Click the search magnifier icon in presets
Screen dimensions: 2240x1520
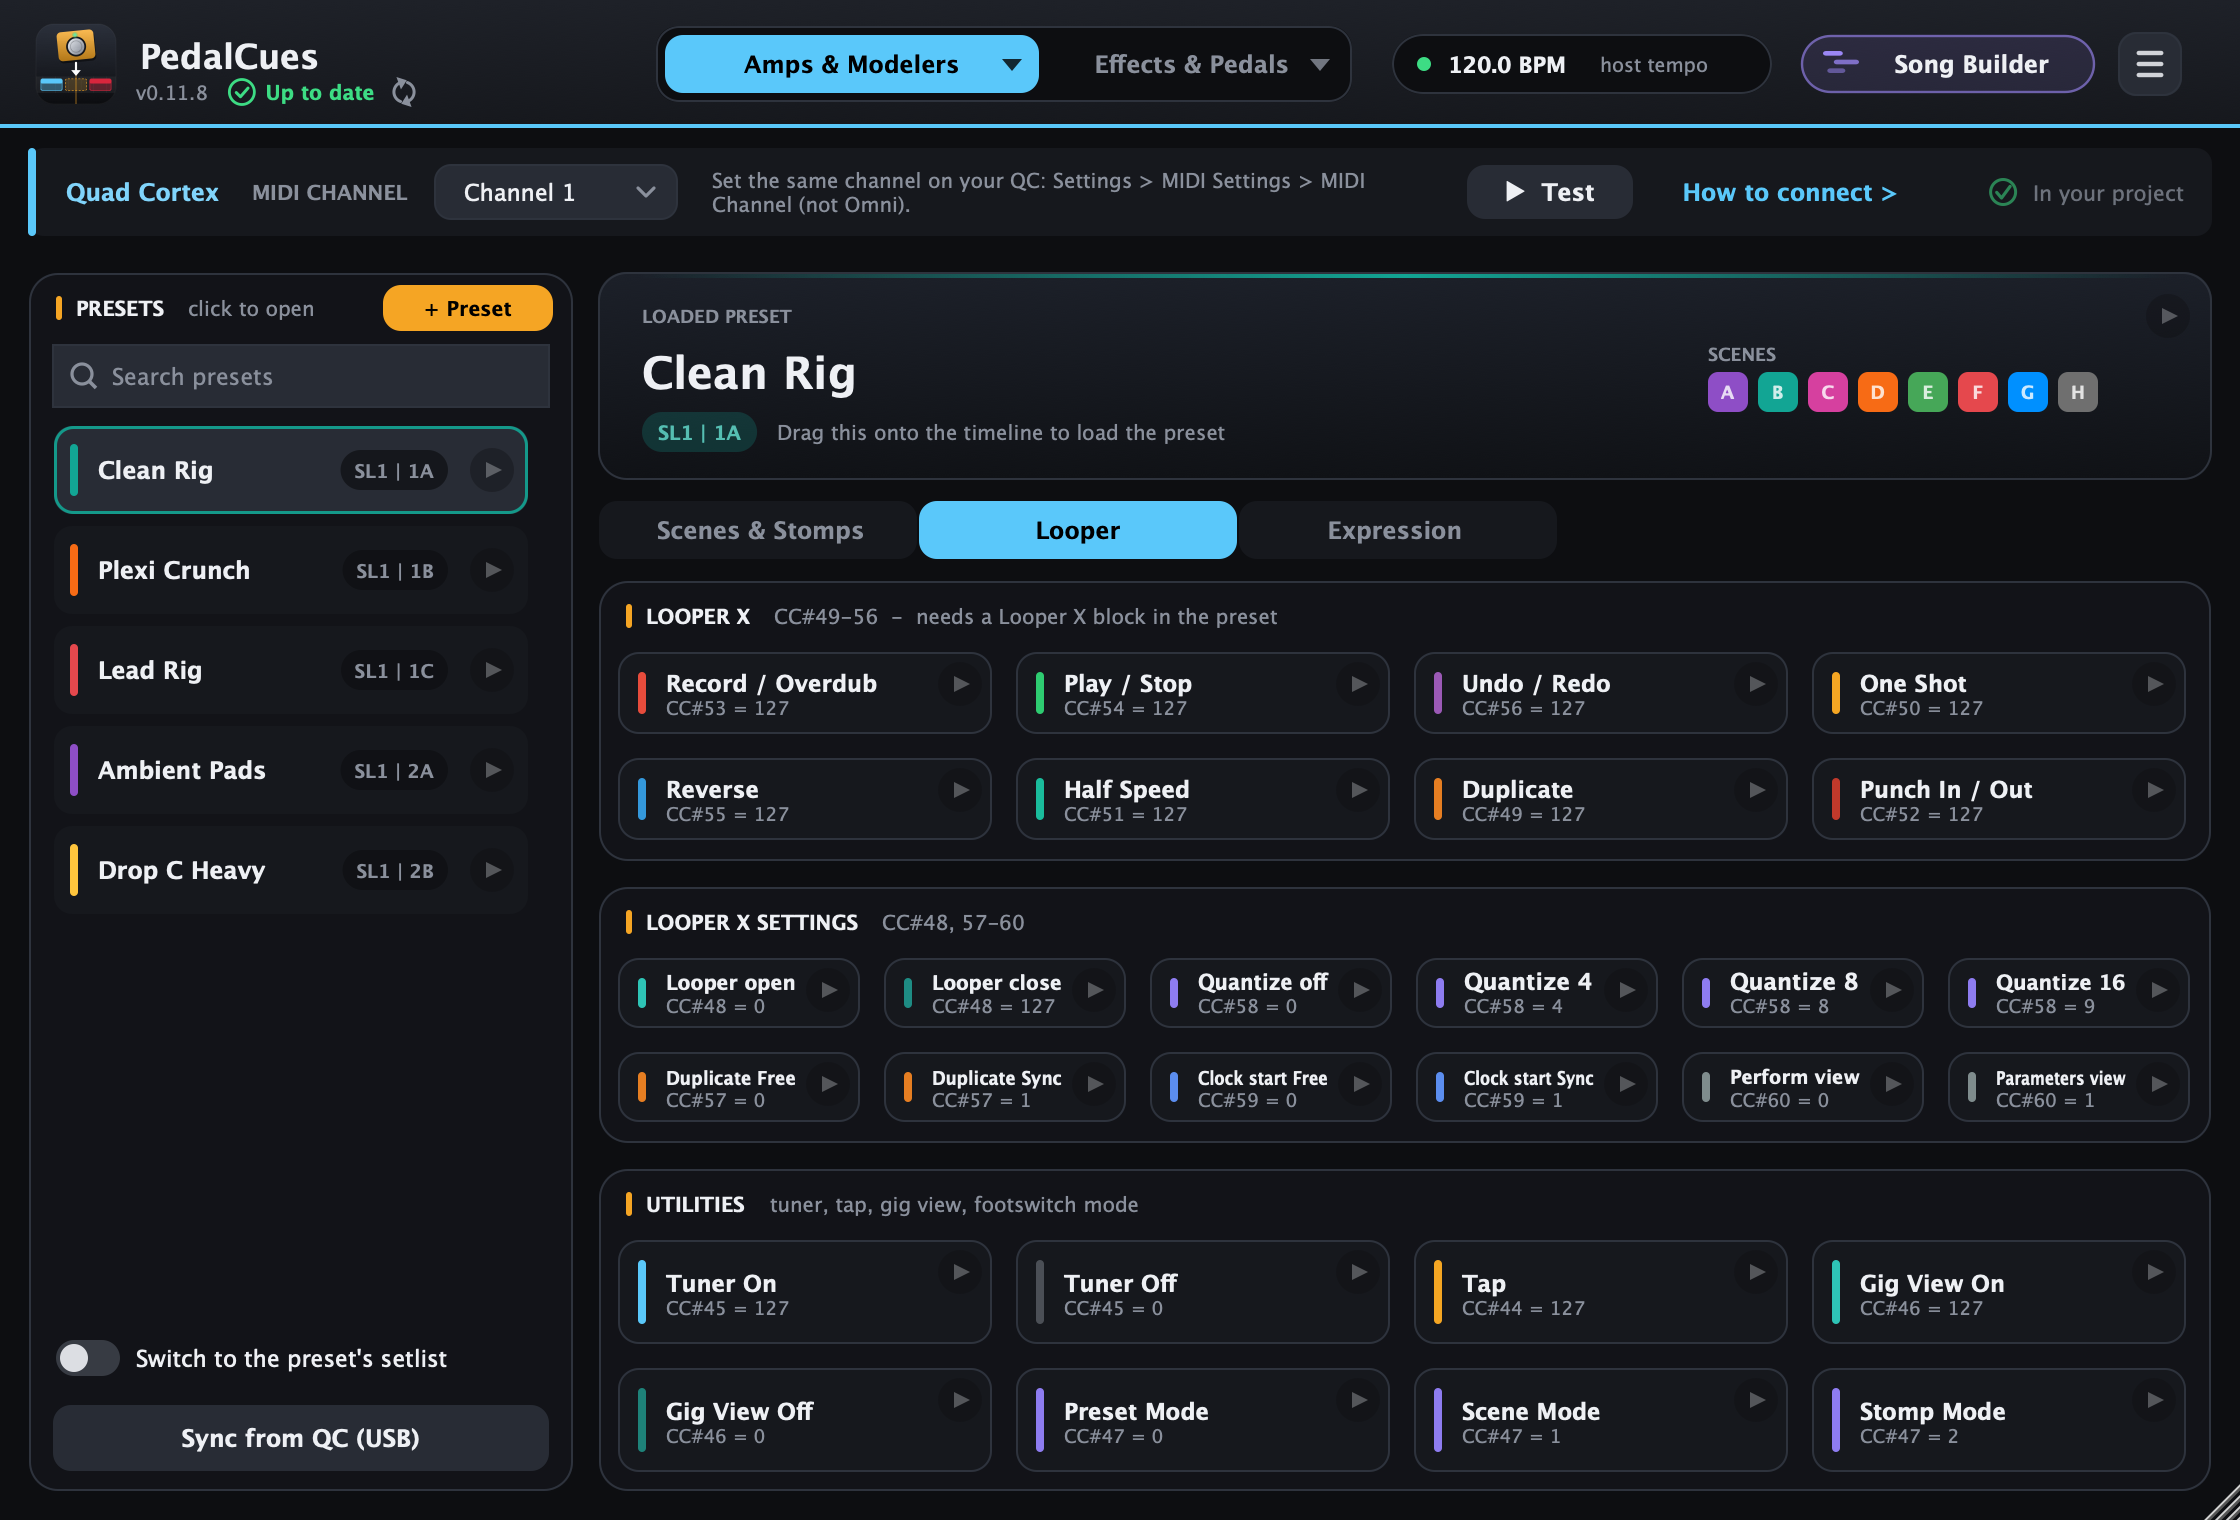pos(83,376)
